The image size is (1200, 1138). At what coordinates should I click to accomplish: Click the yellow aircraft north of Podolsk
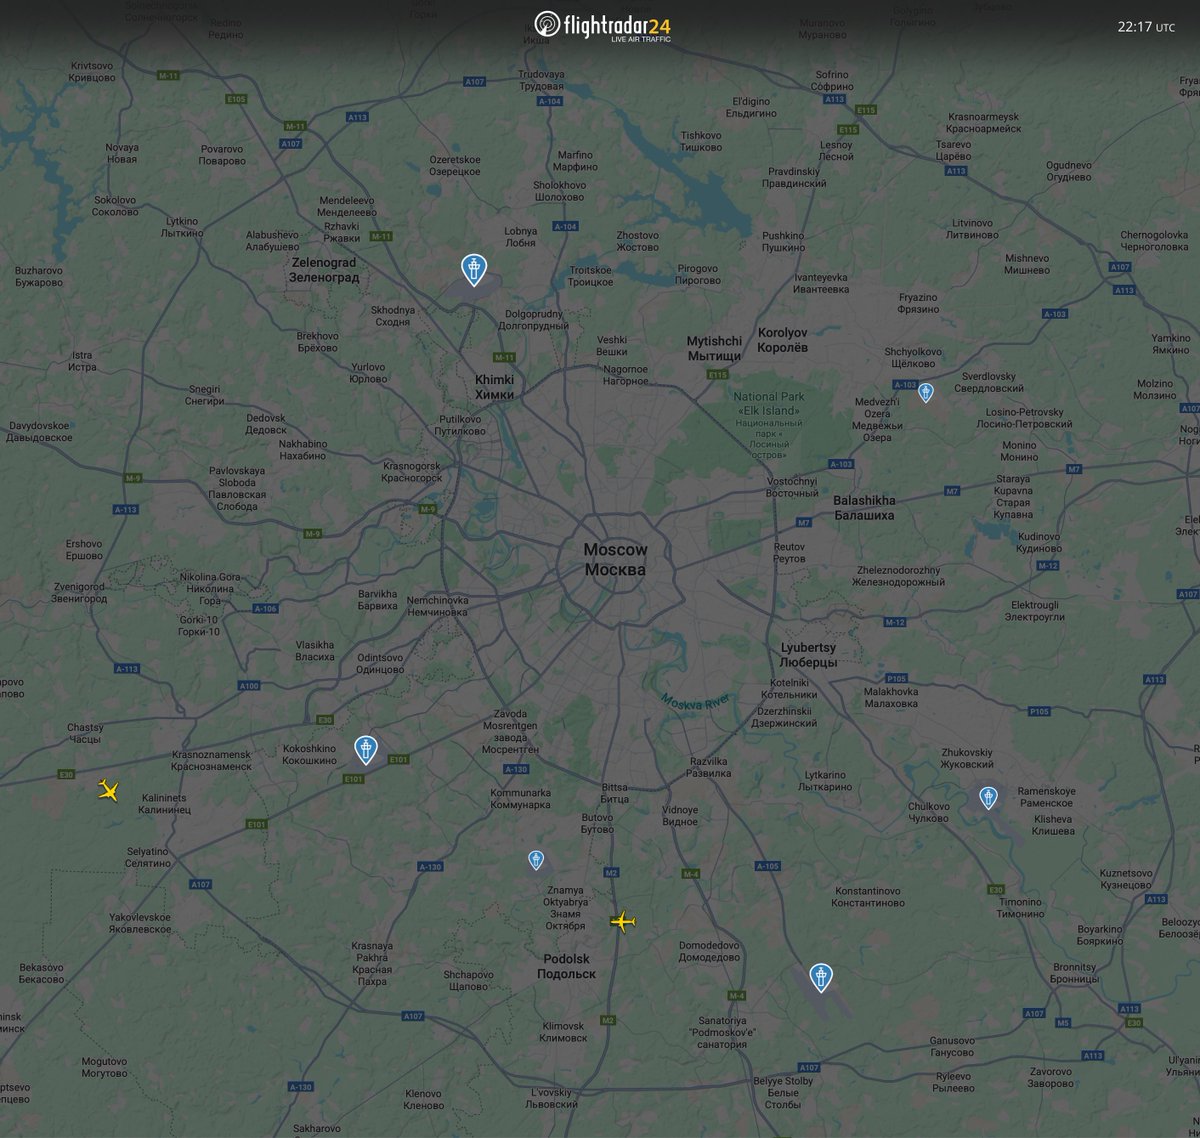[623, 921]
